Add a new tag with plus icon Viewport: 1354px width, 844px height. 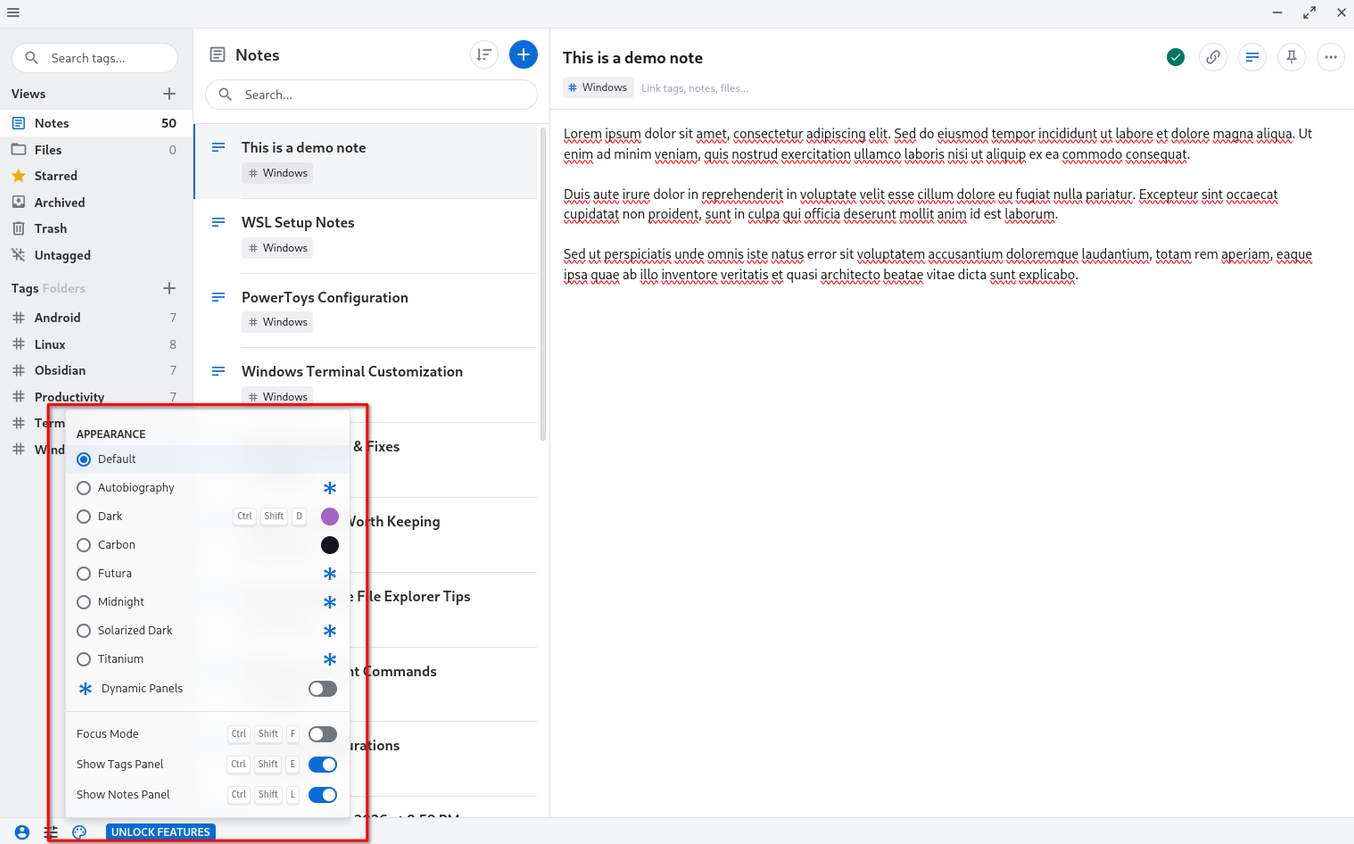[169, 288]
